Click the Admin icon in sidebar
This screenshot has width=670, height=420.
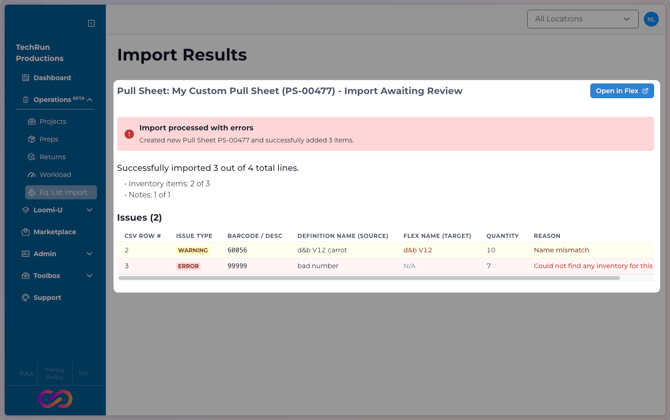pyautogui.click(x=26, y=254)
